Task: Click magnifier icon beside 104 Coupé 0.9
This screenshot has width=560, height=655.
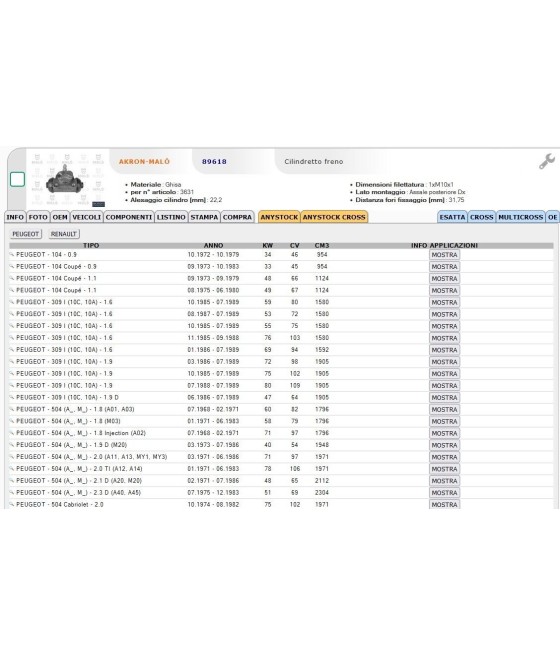Action: click(12, 266)
